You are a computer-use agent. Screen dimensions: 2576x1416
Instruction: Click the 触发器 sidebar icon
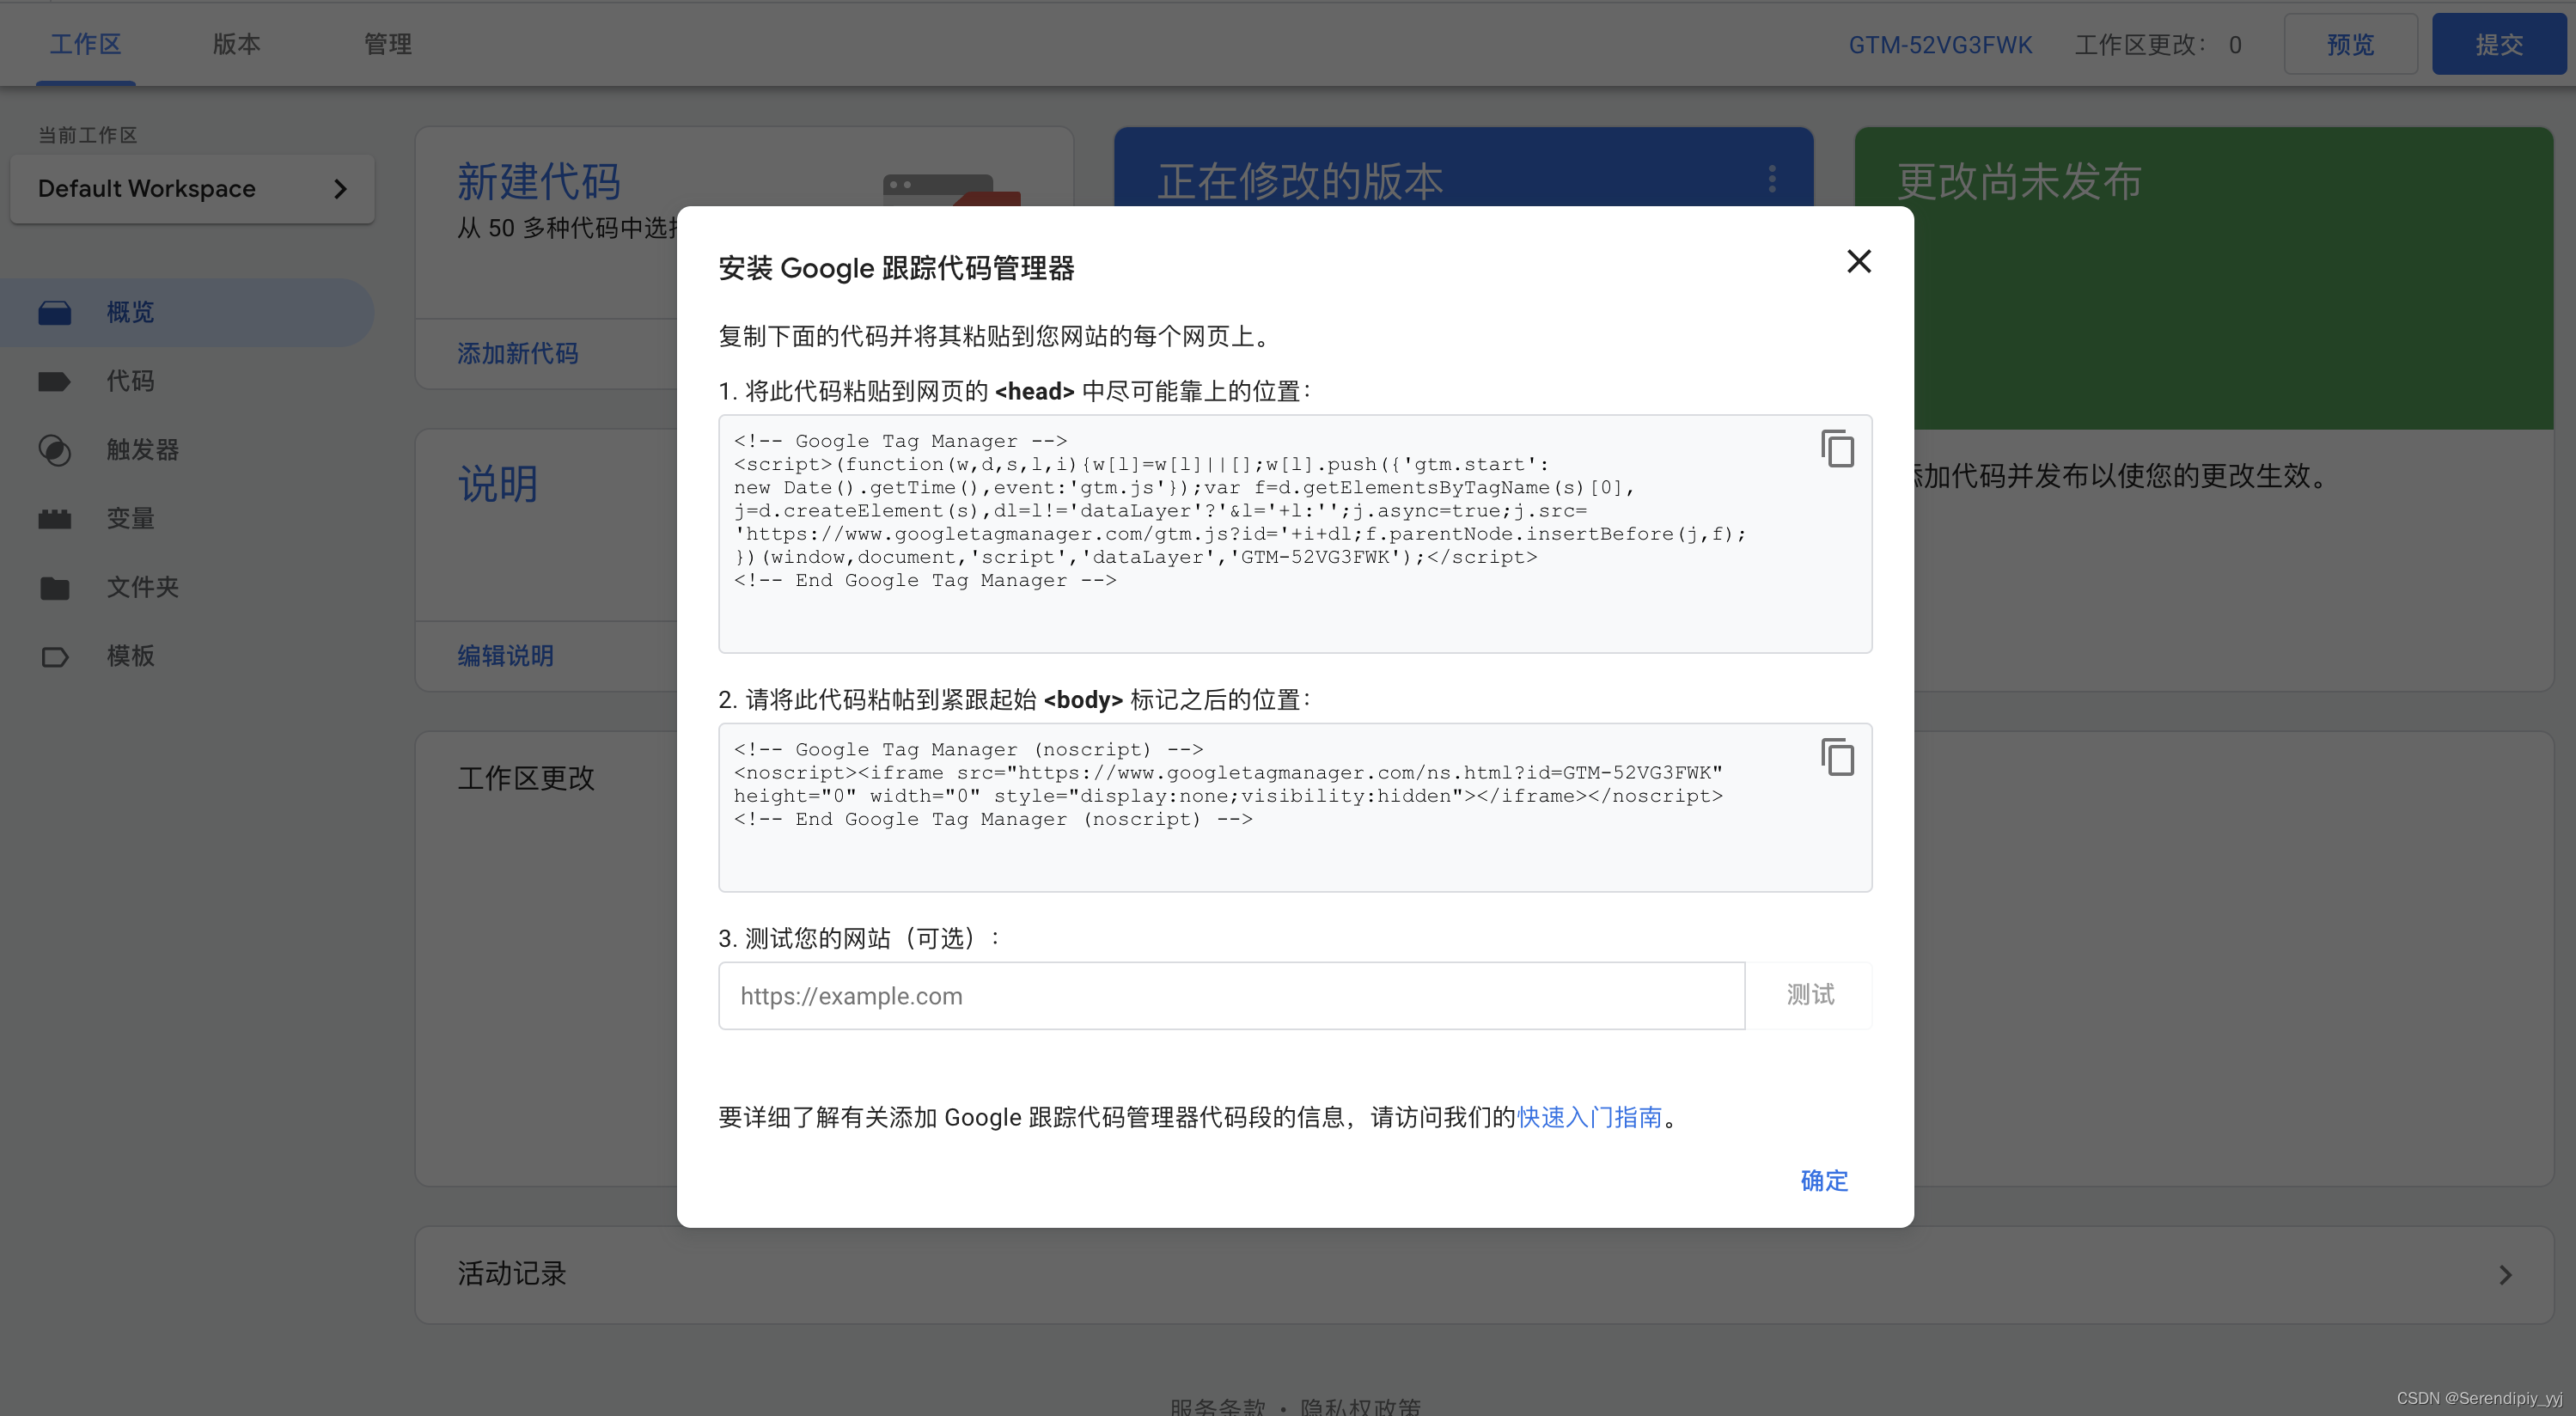pyautogui.click(x=54, y=450)
